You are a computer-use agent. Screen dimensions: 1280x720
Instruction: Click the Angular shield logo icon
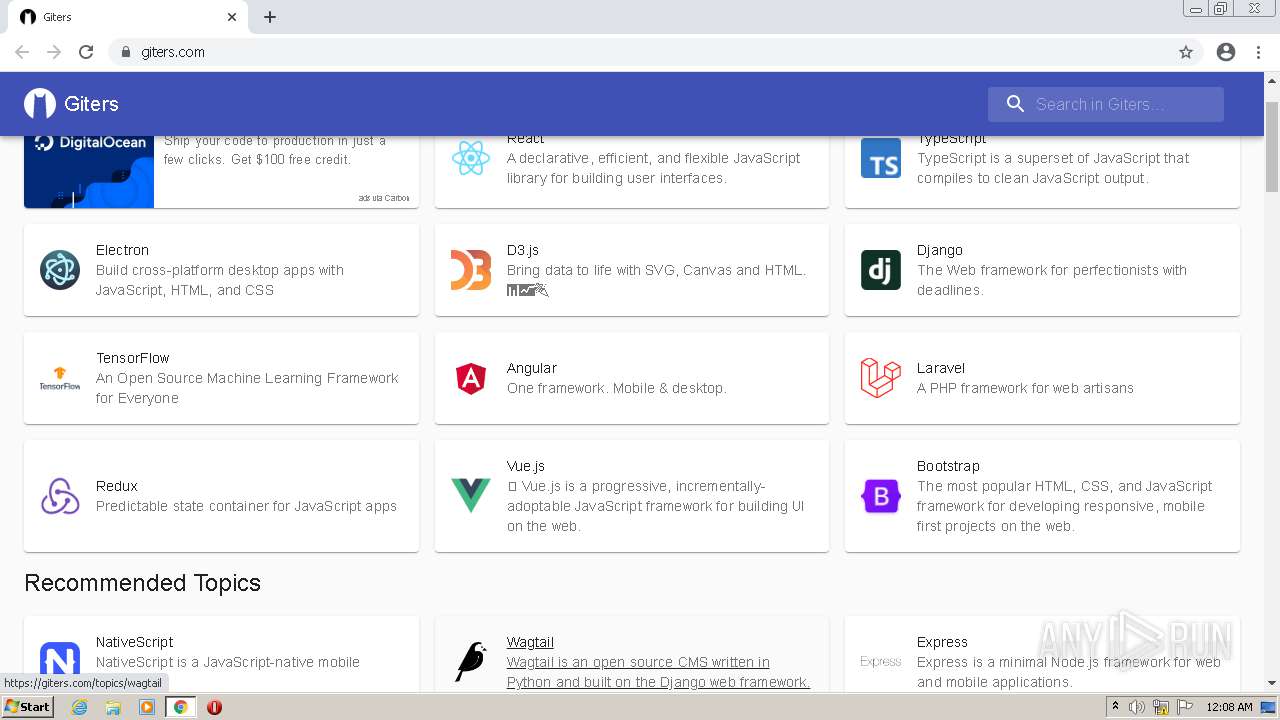tap(470, 378)
